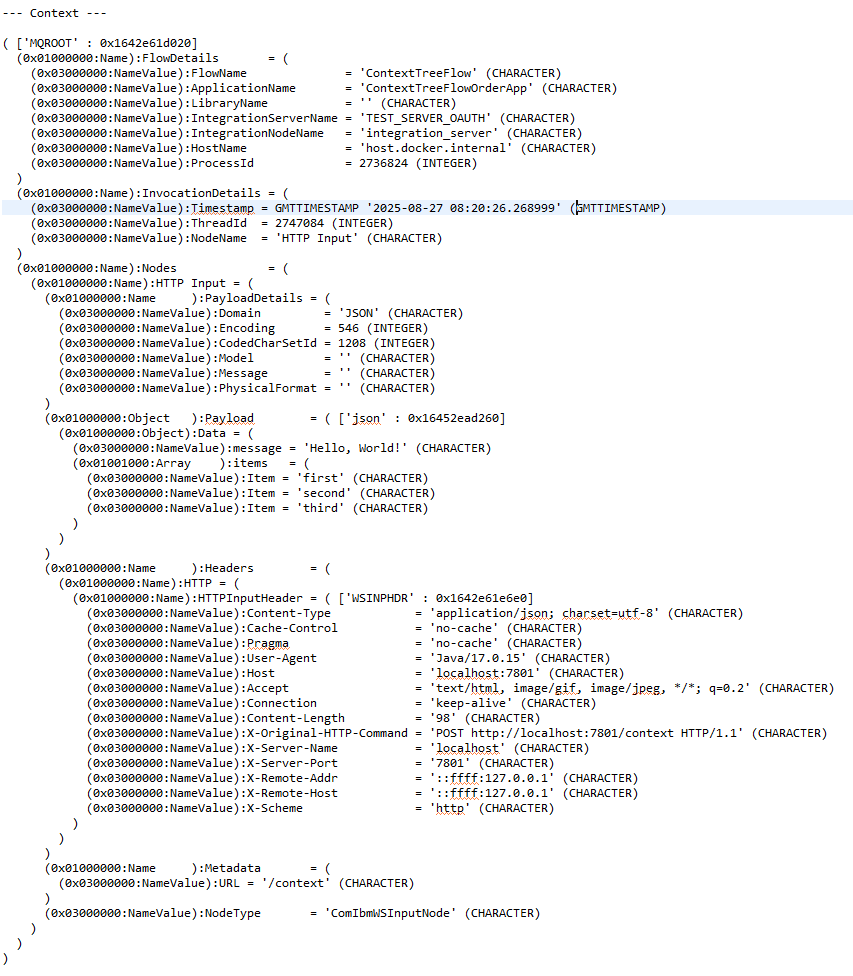Click the Content-Length value '98'
The image size is (853, 976).
point(443,718)
